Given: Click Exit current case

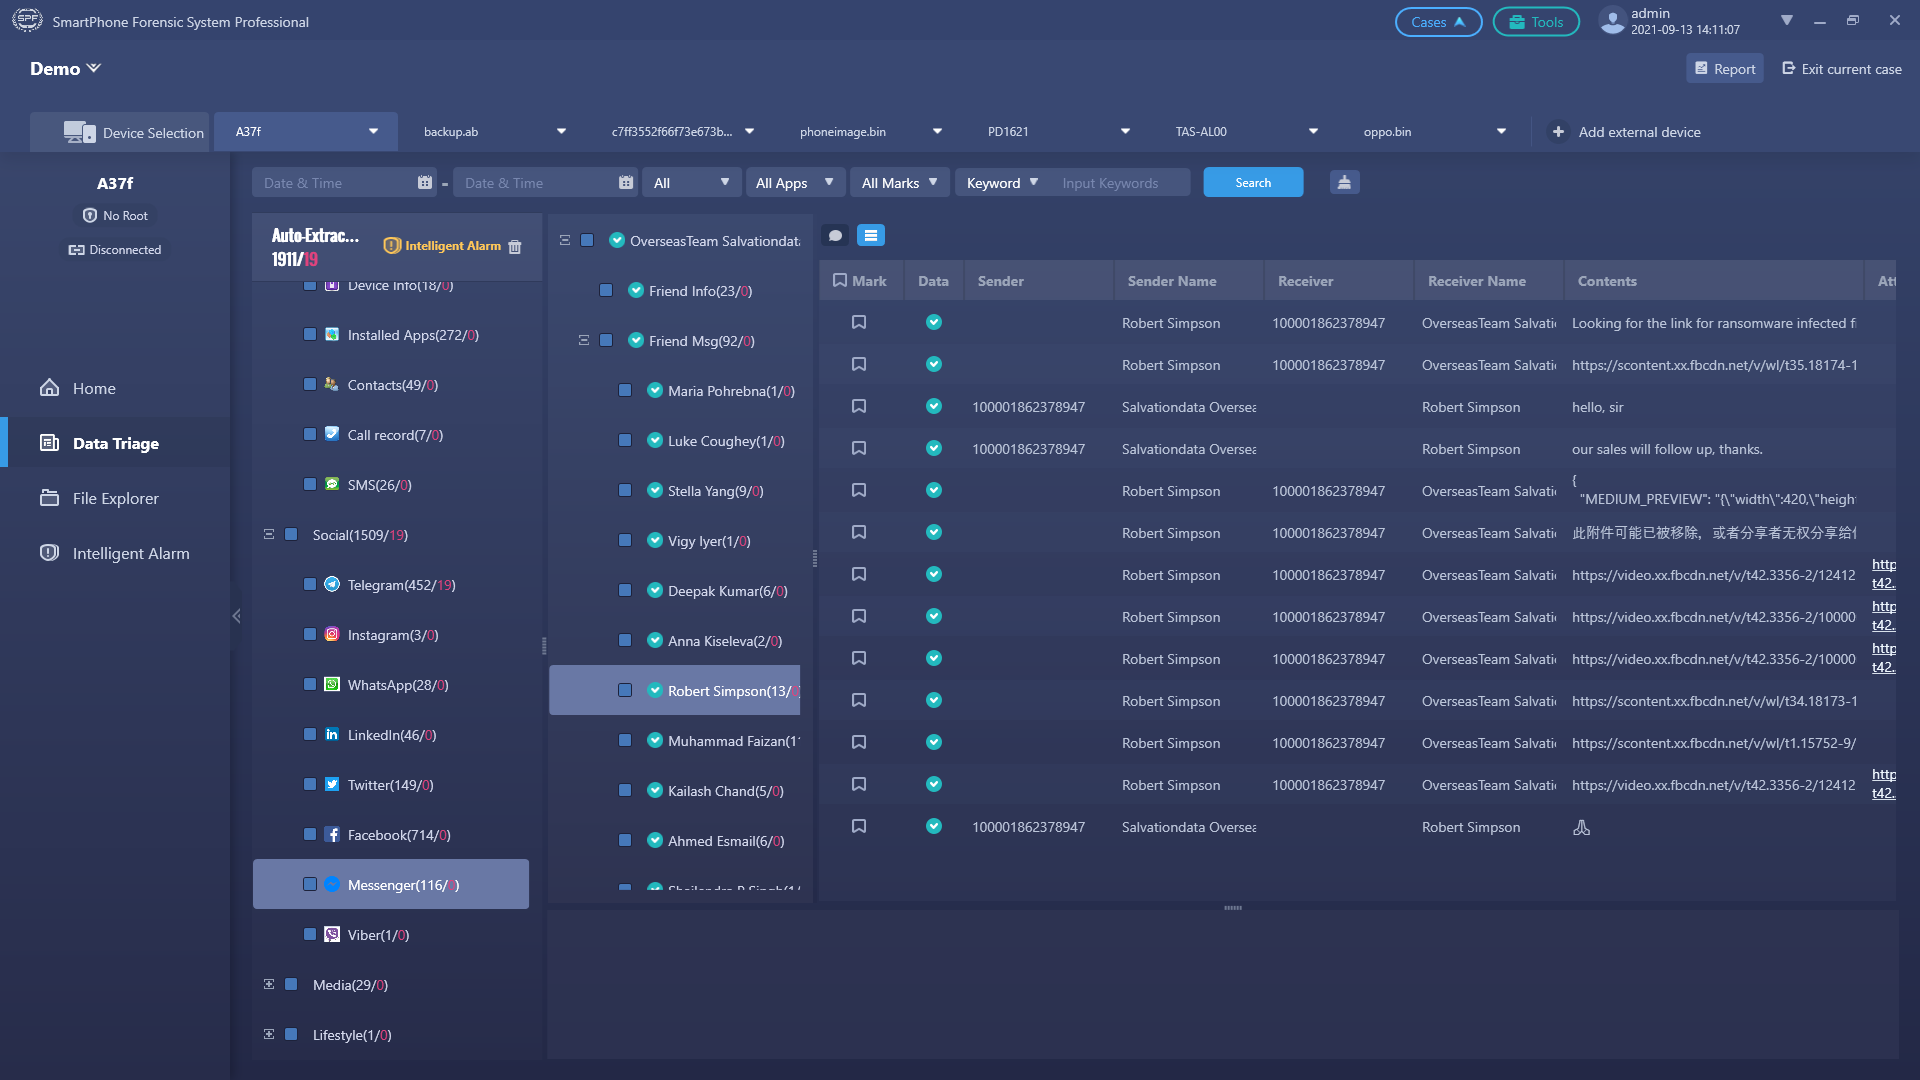Looking at the screenshot, I should pyautogui.click(x=1842, y=69).
